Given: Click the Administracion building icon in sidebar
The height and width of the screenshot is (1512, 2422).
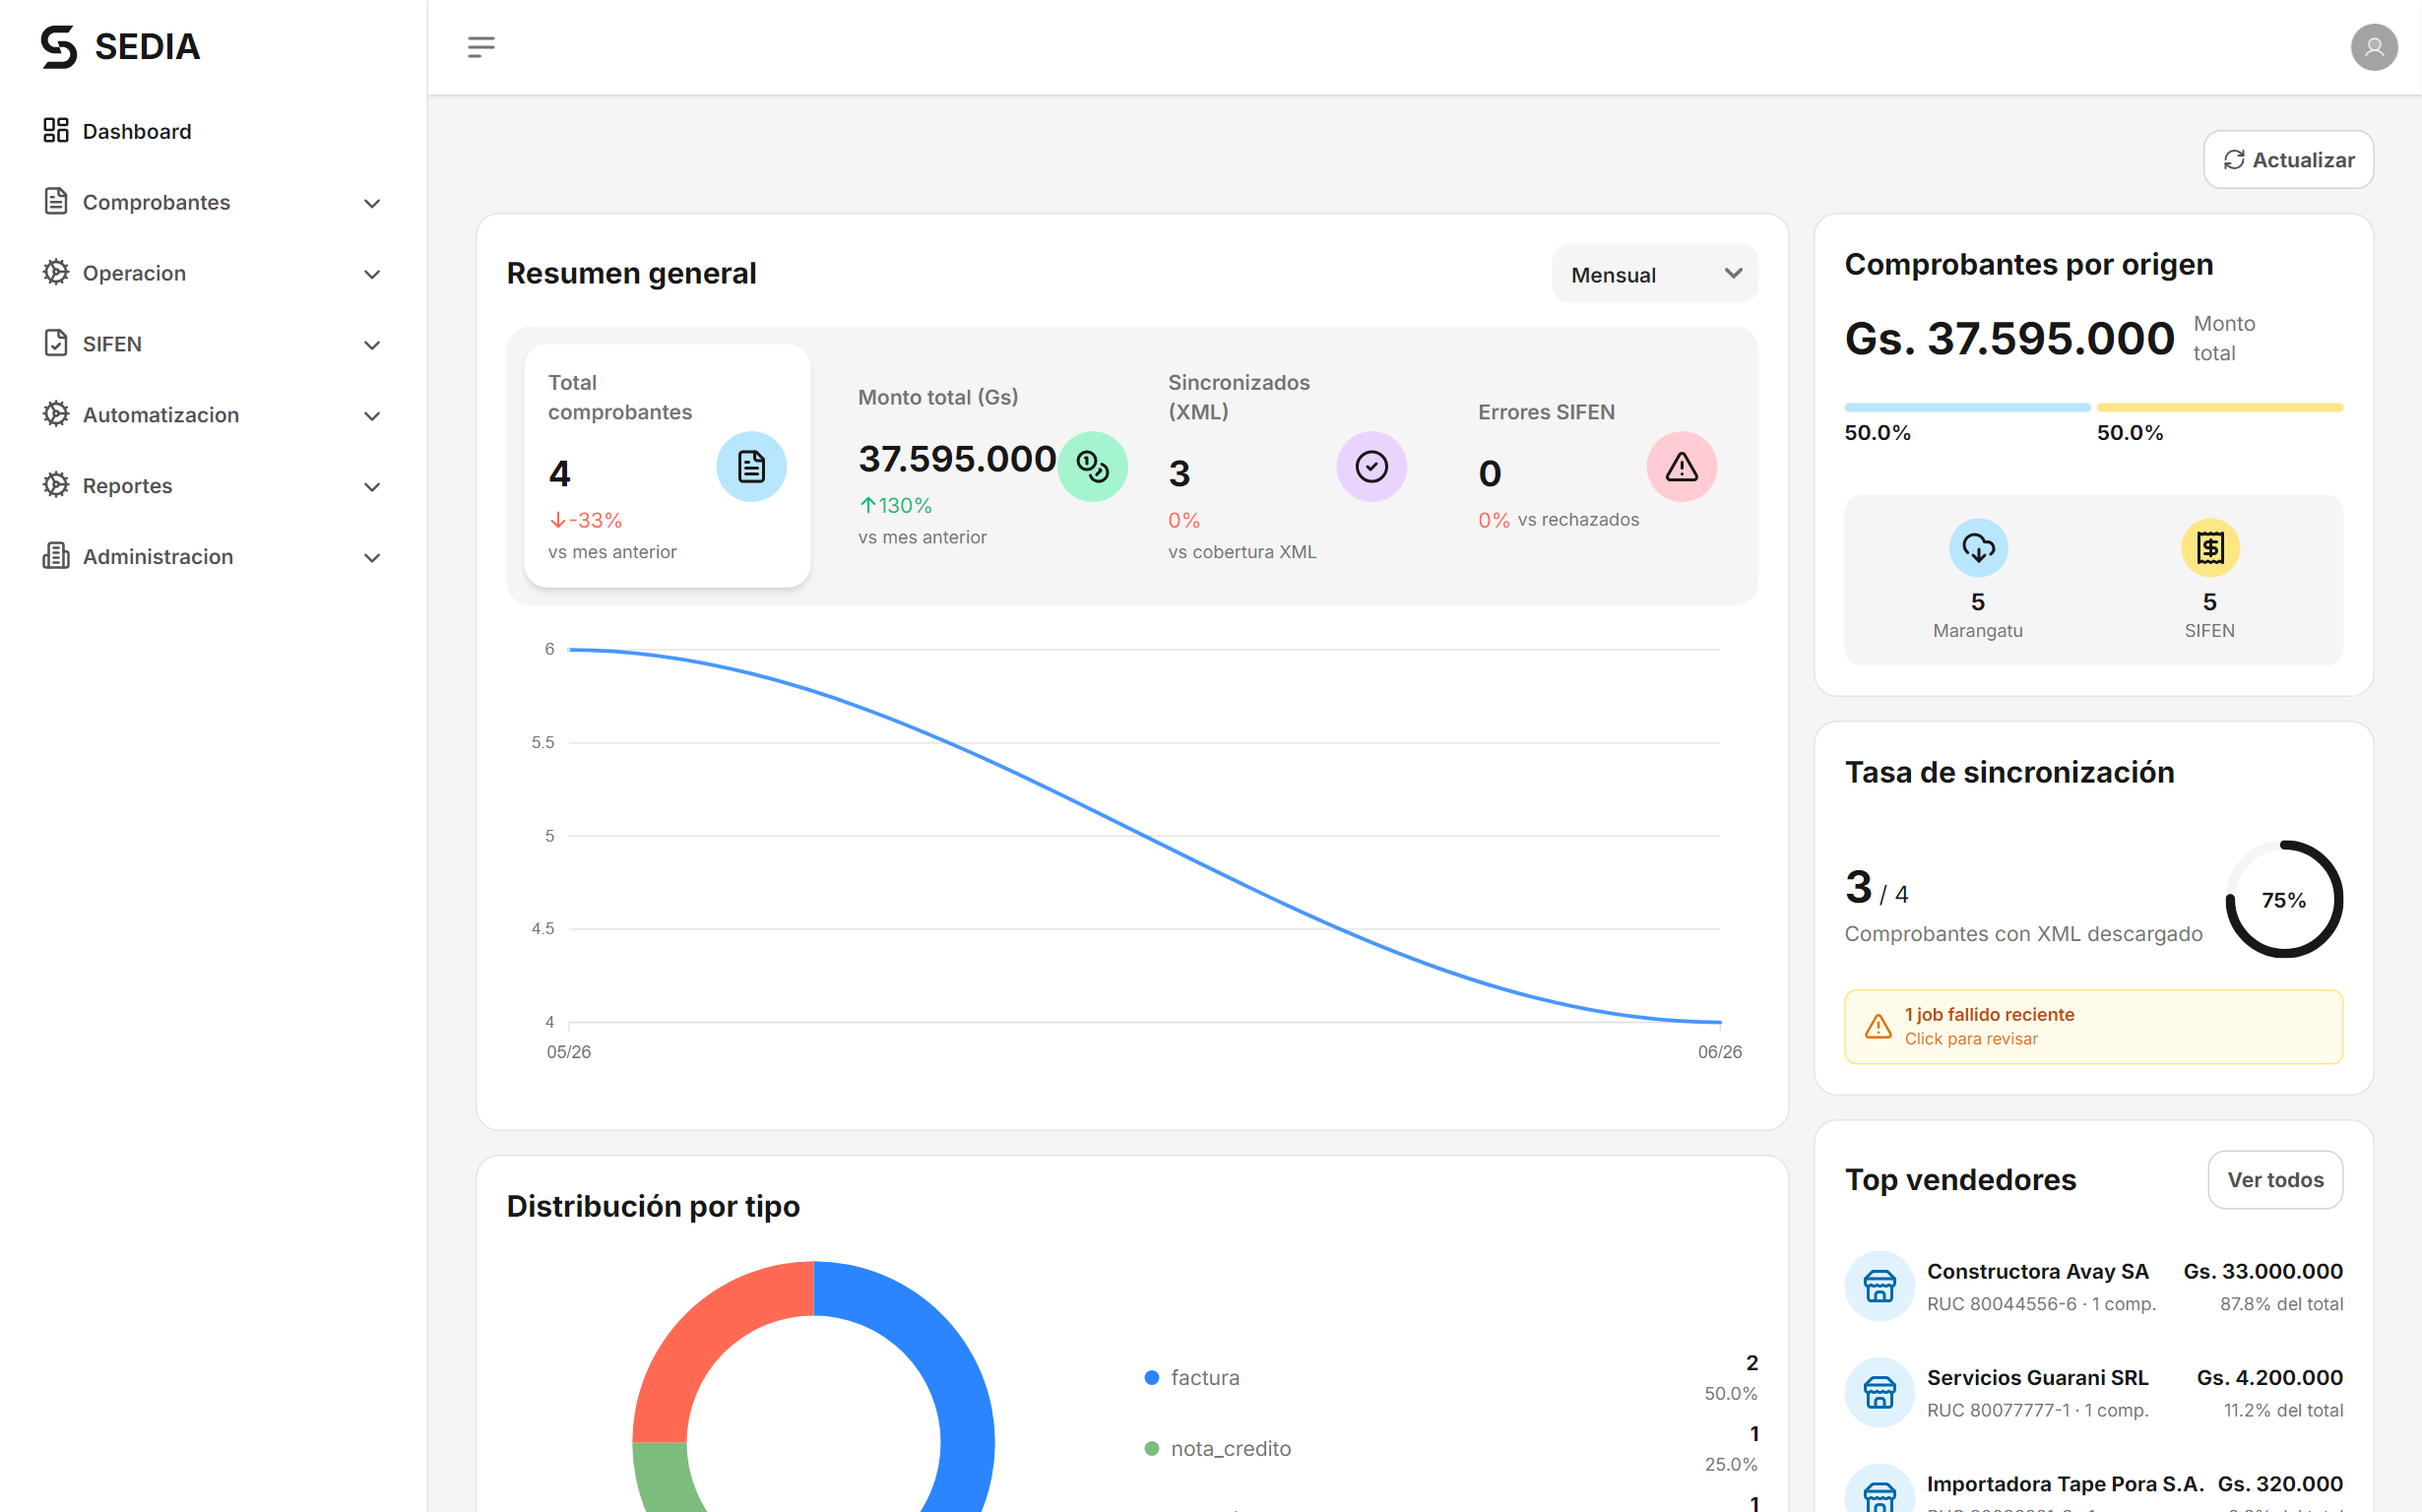Looking at the screenshot, I should coord(56,556).
